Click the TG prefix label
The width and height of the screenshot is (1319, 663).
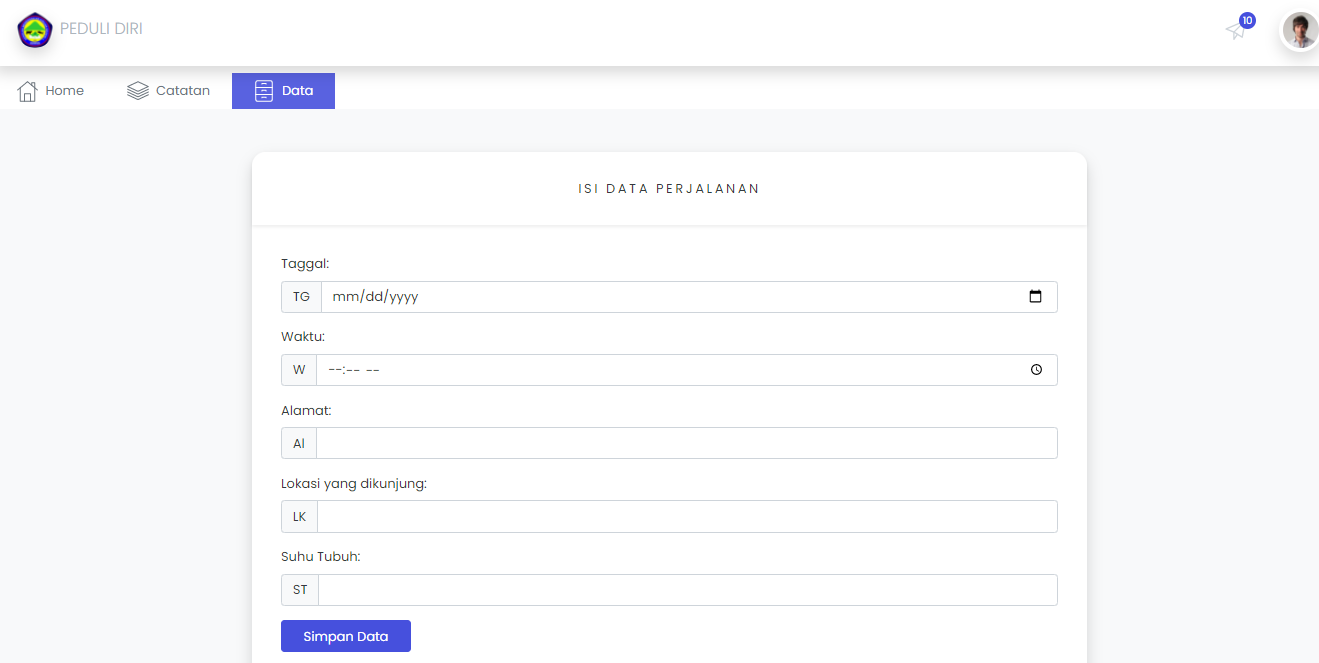300,296
